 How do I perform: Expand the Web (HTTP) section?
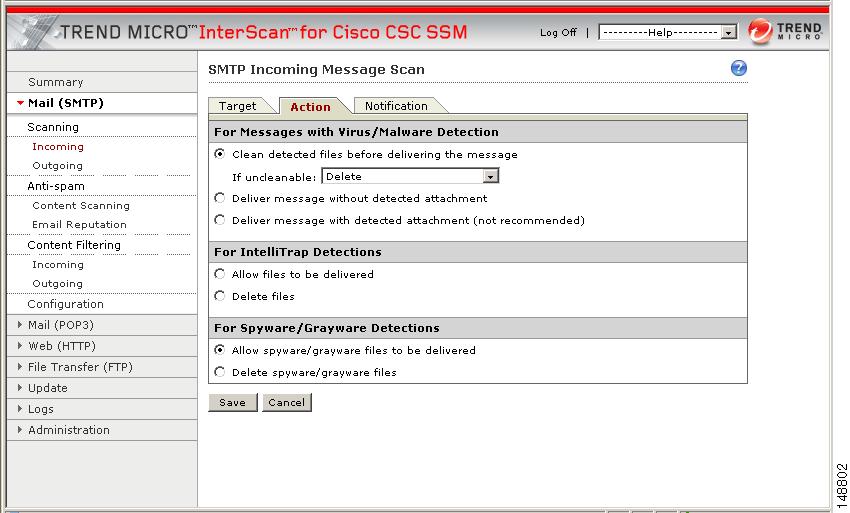(20, 345)
